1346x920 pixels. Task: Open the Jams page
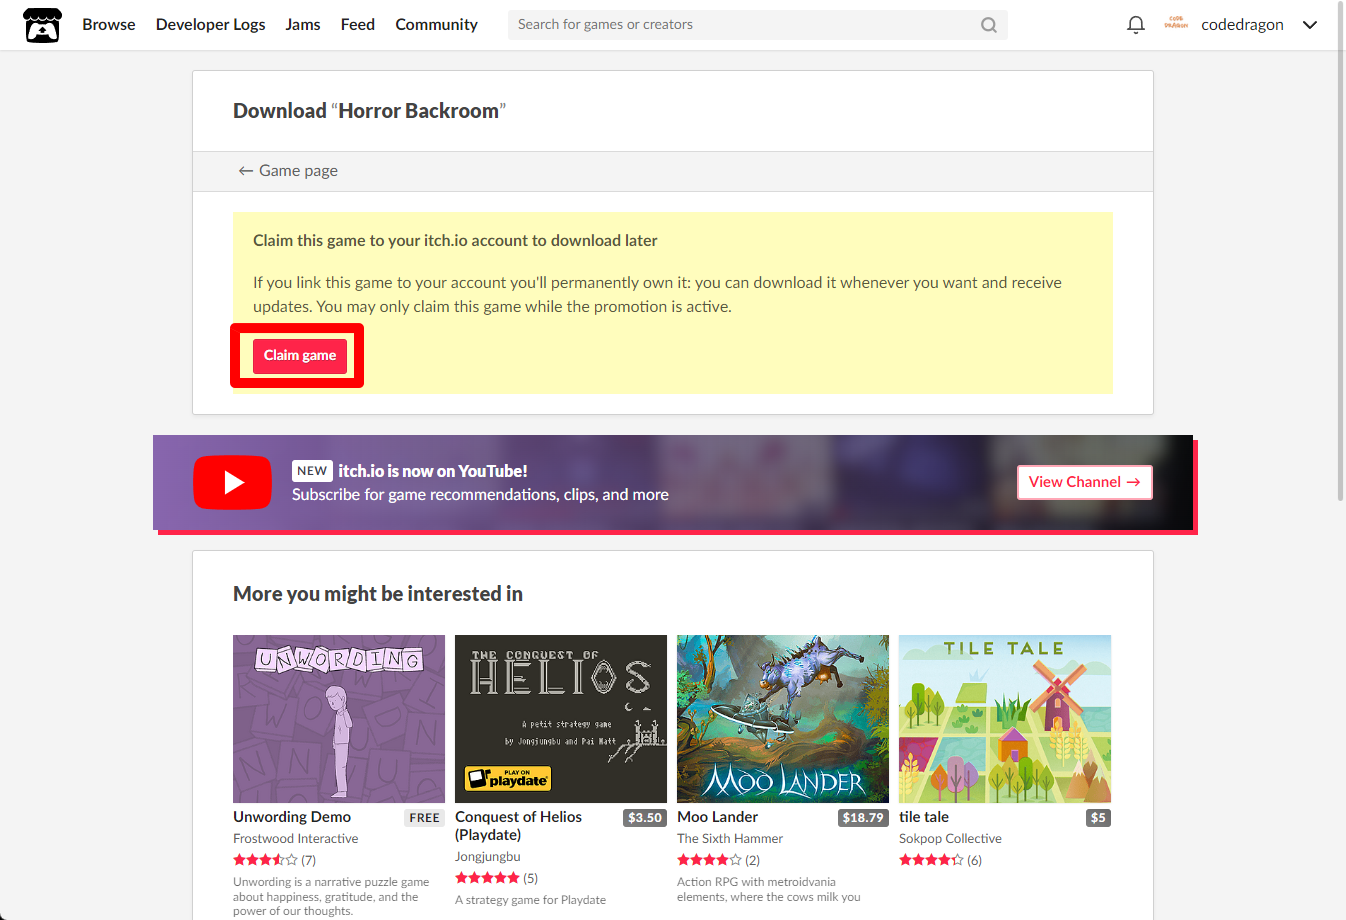pyautogui.click(x=303, y=25)
